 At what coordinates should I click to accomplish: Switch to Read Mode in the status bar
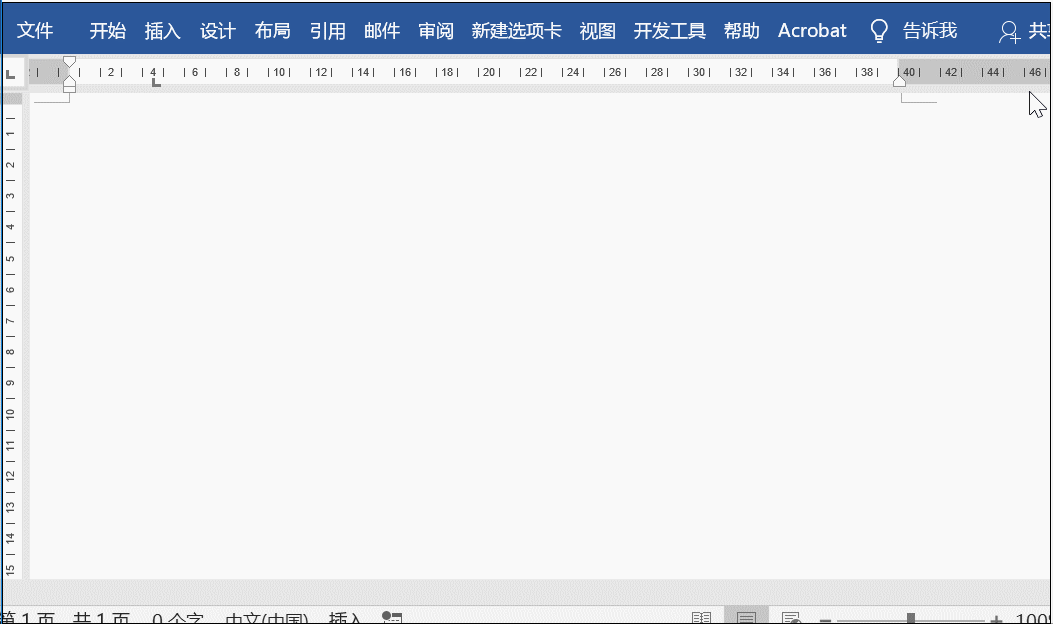[x=703, y=617]
